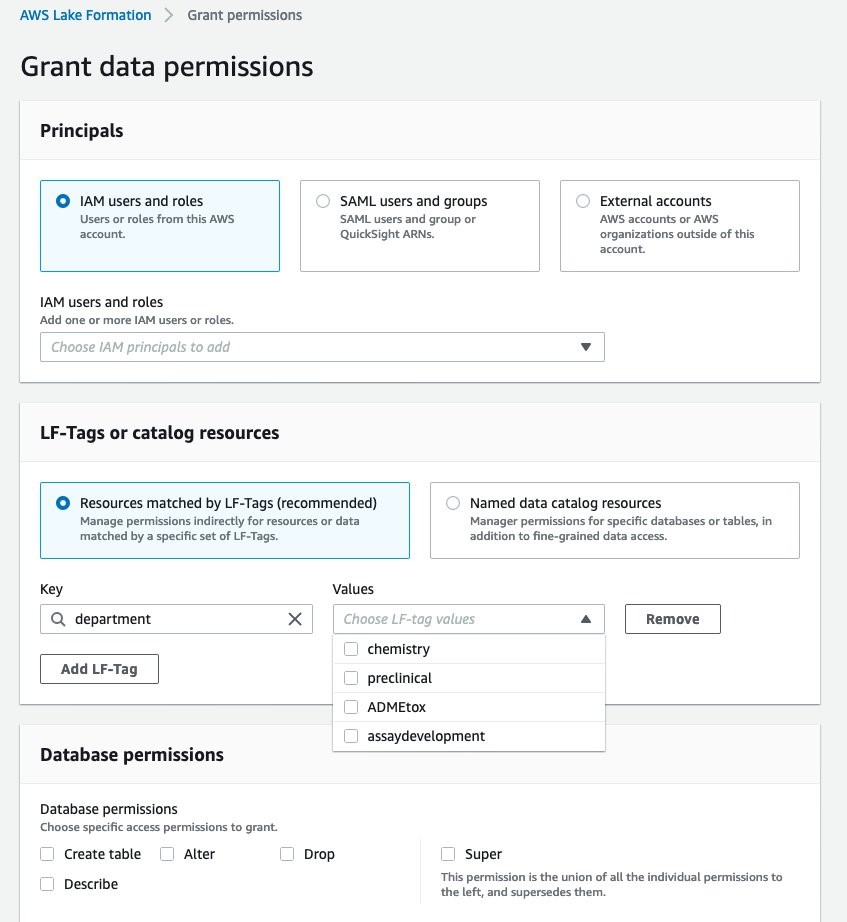The width and height of the screenshot is (847, 922).
Task: Enable Create table database permission
Action: coord(47,854)
